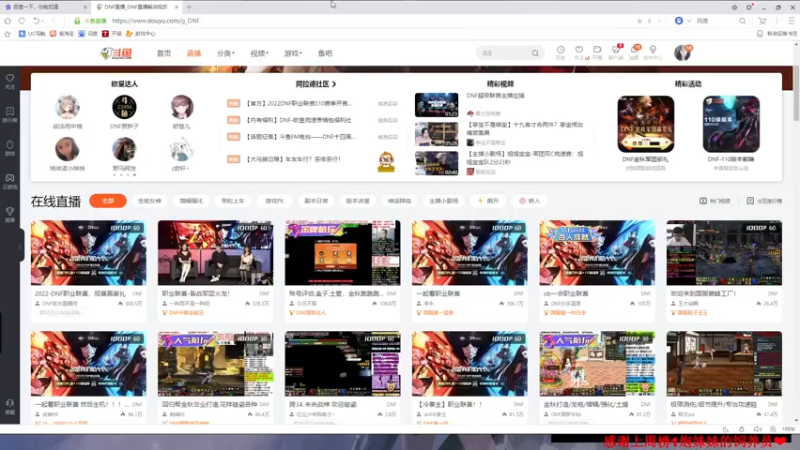Click the user avatar in the header
800x450 pixels.
click(x=682, y=53)
